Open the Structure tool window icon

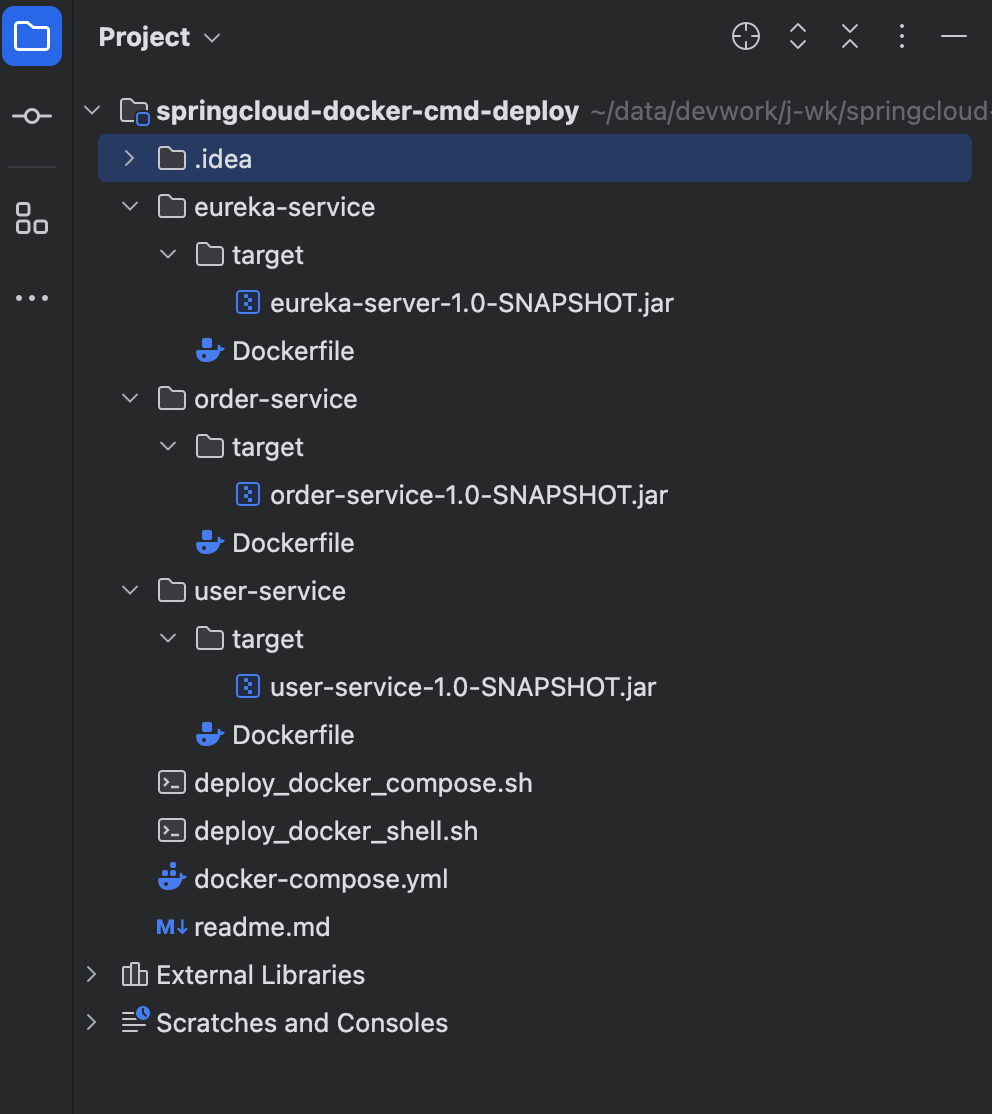tap(31, 219)
